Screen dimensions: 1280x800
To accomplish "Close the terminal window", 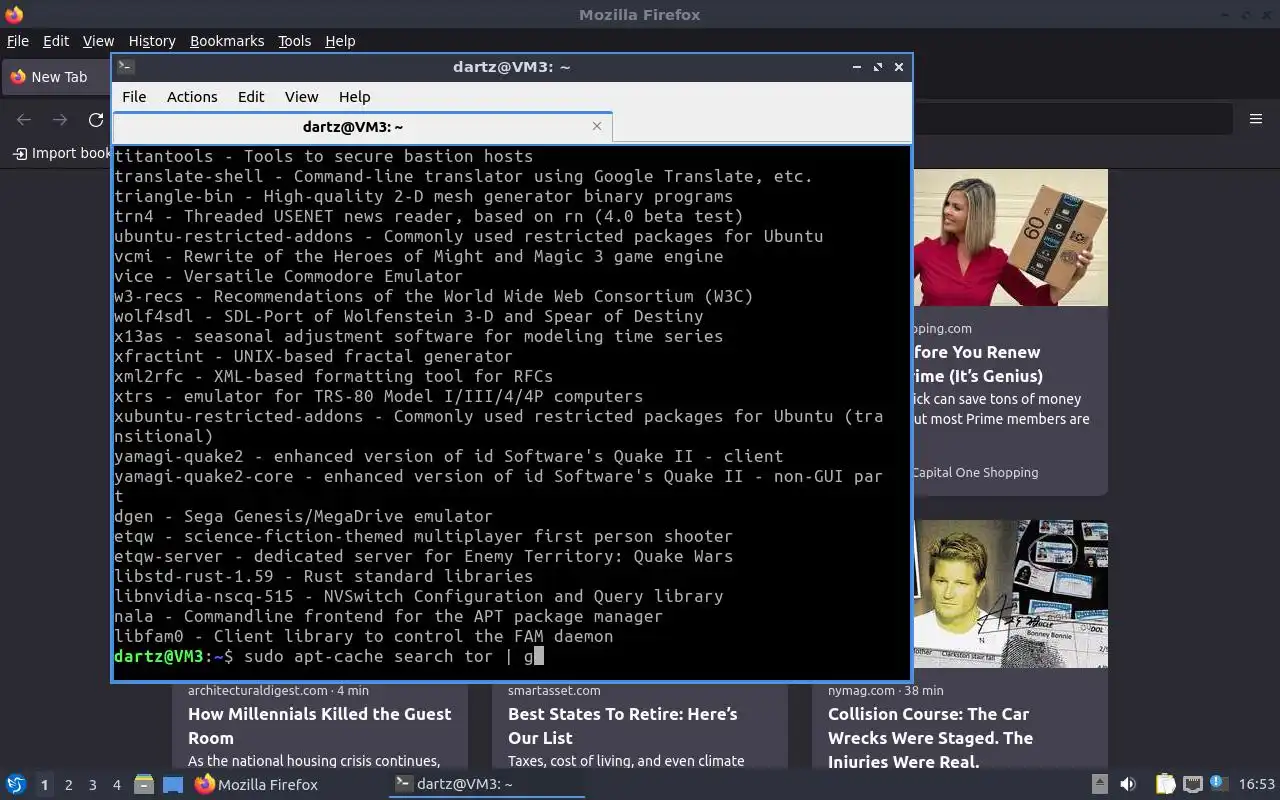I will [899, 67].
